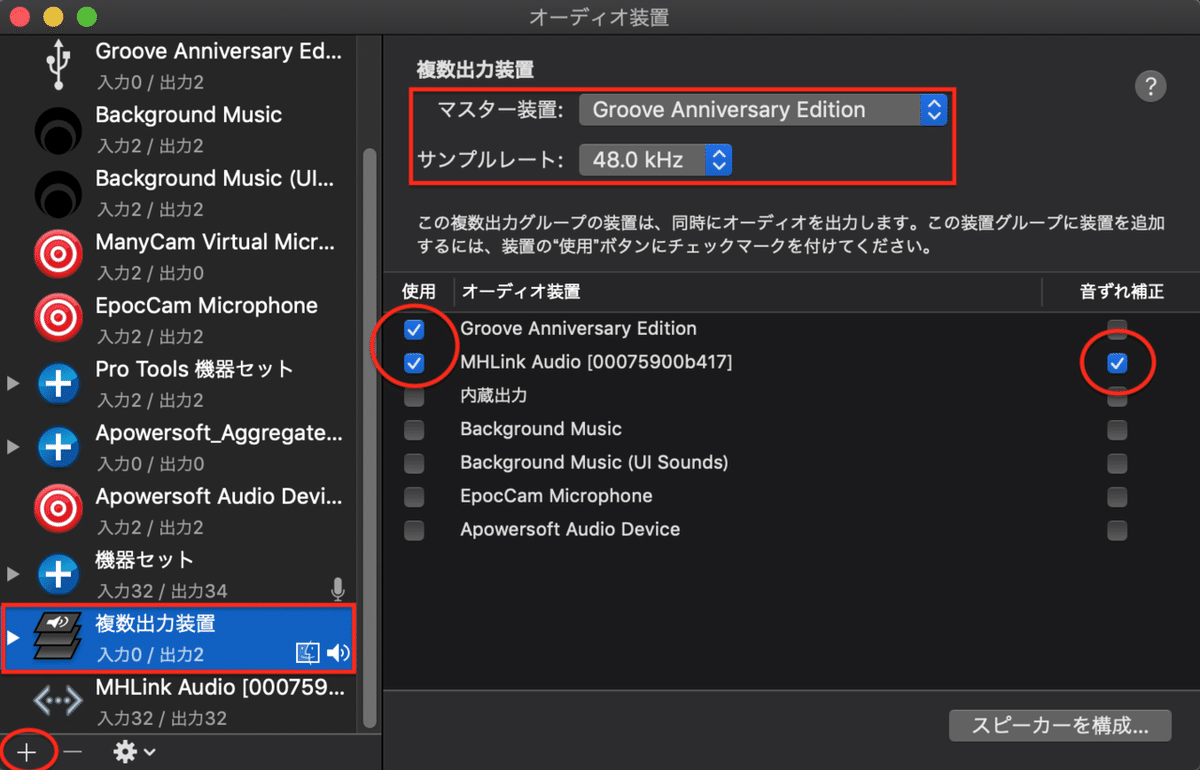Click the 複数出力装置 heading text

coord(475,70)
